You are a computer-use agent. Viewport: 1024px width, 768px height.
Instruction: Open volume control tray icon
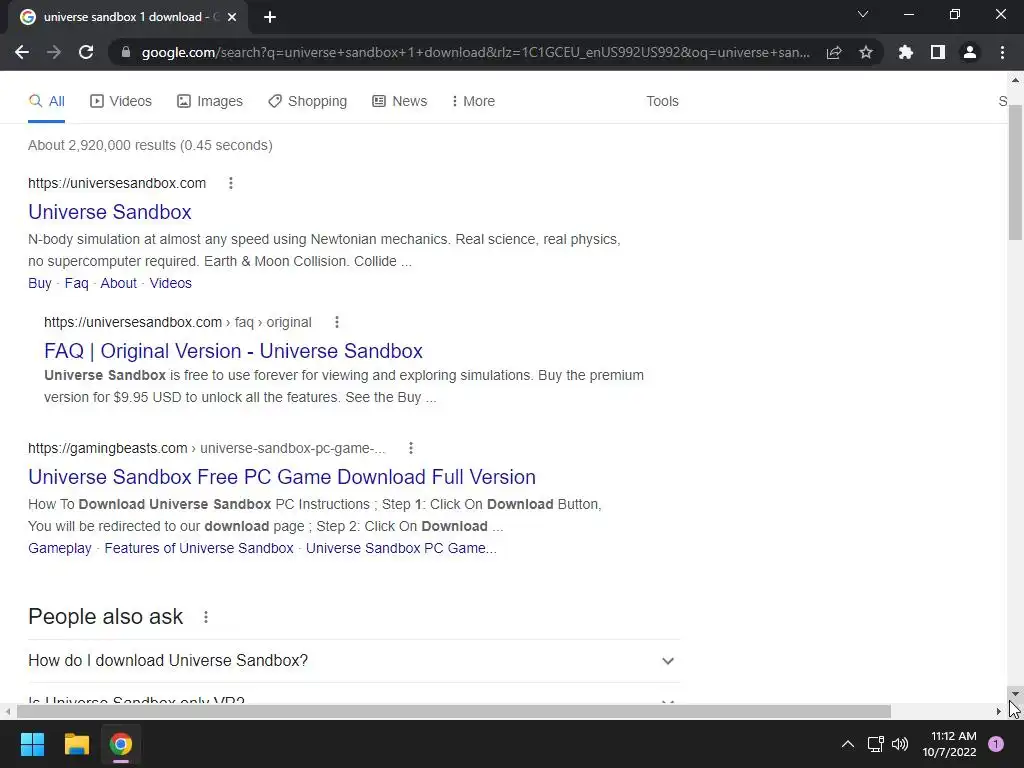click(900, 744)
